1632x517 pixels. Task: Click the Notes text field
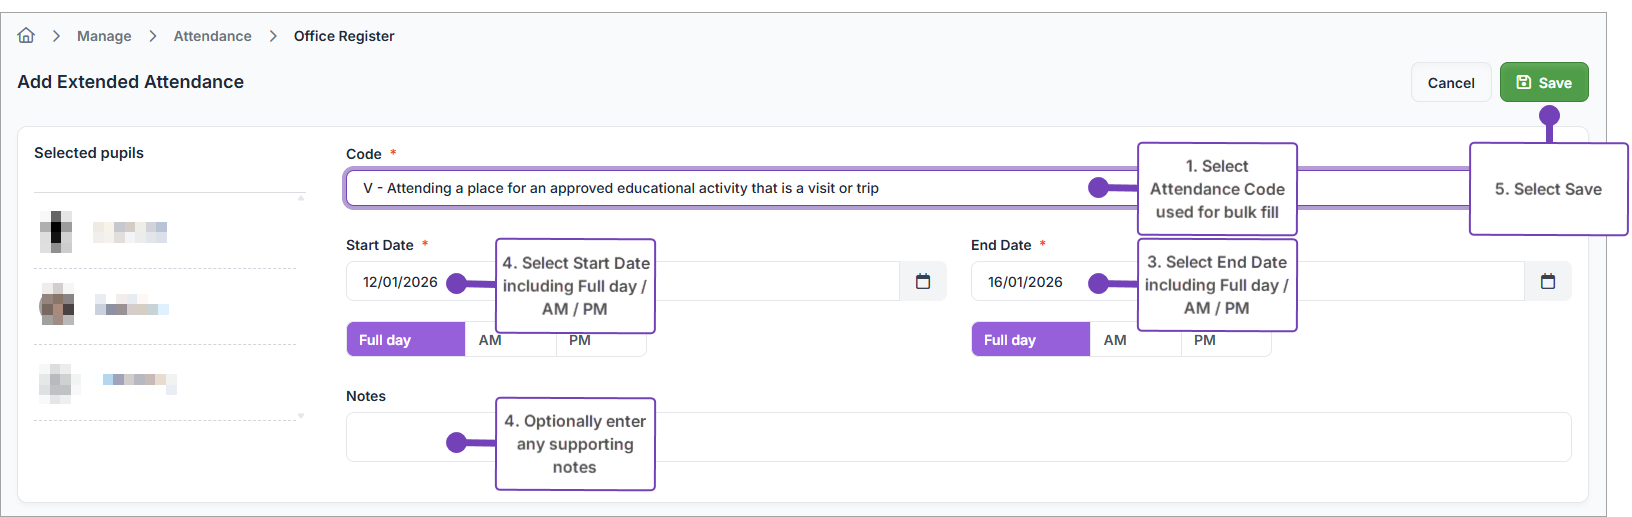coord(1000,437)
